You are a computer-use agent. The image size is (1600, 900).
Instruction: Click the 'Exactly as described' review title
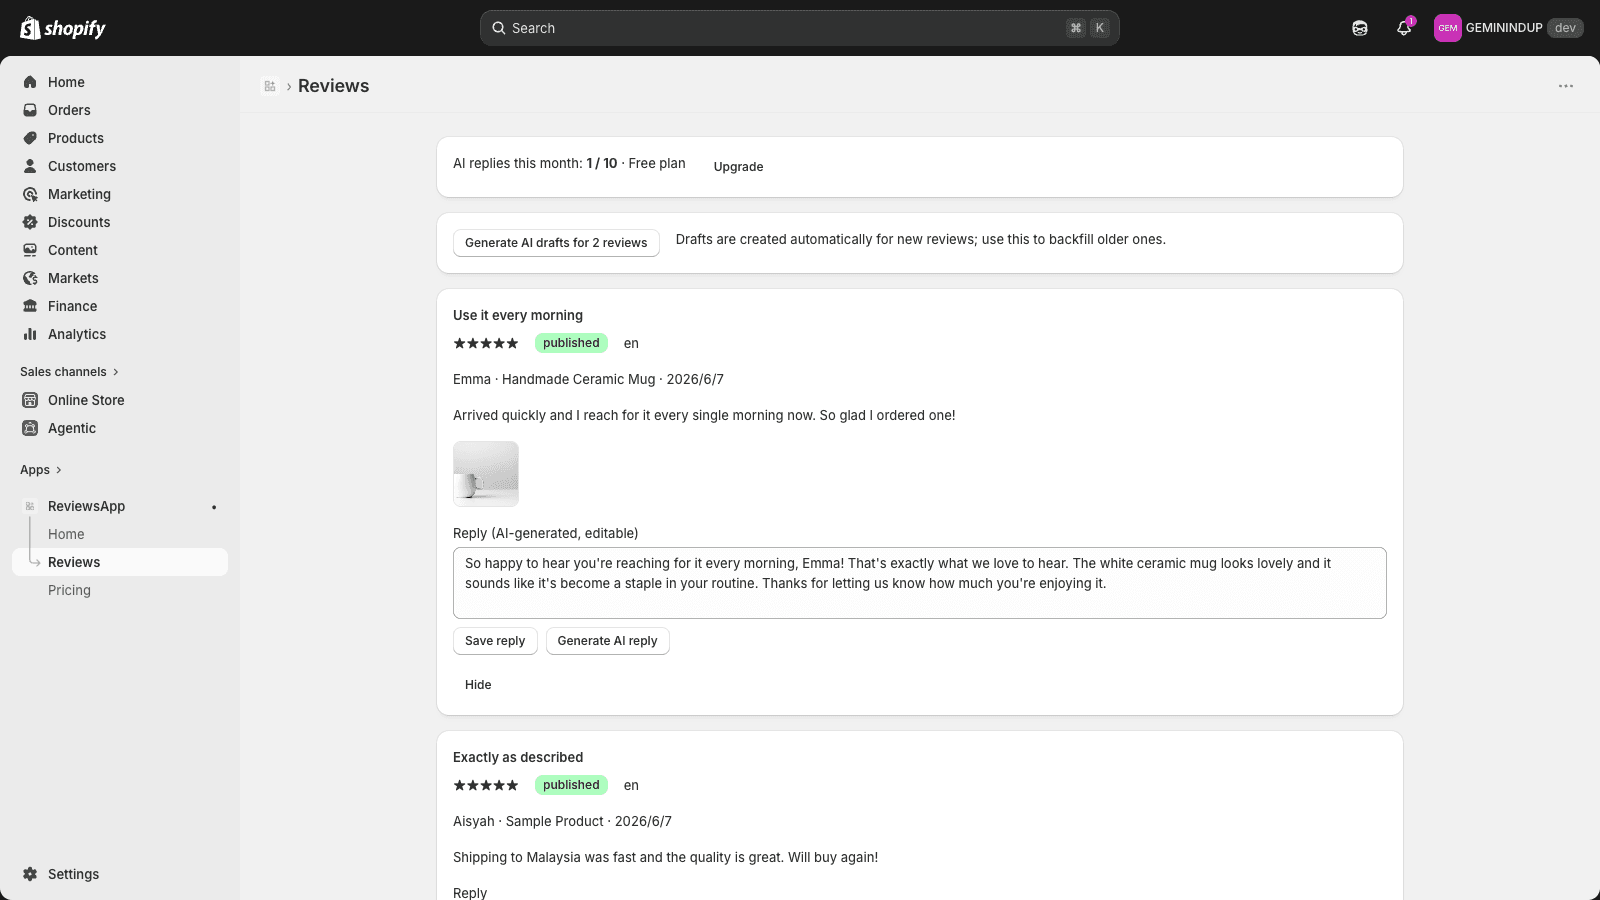518,757
